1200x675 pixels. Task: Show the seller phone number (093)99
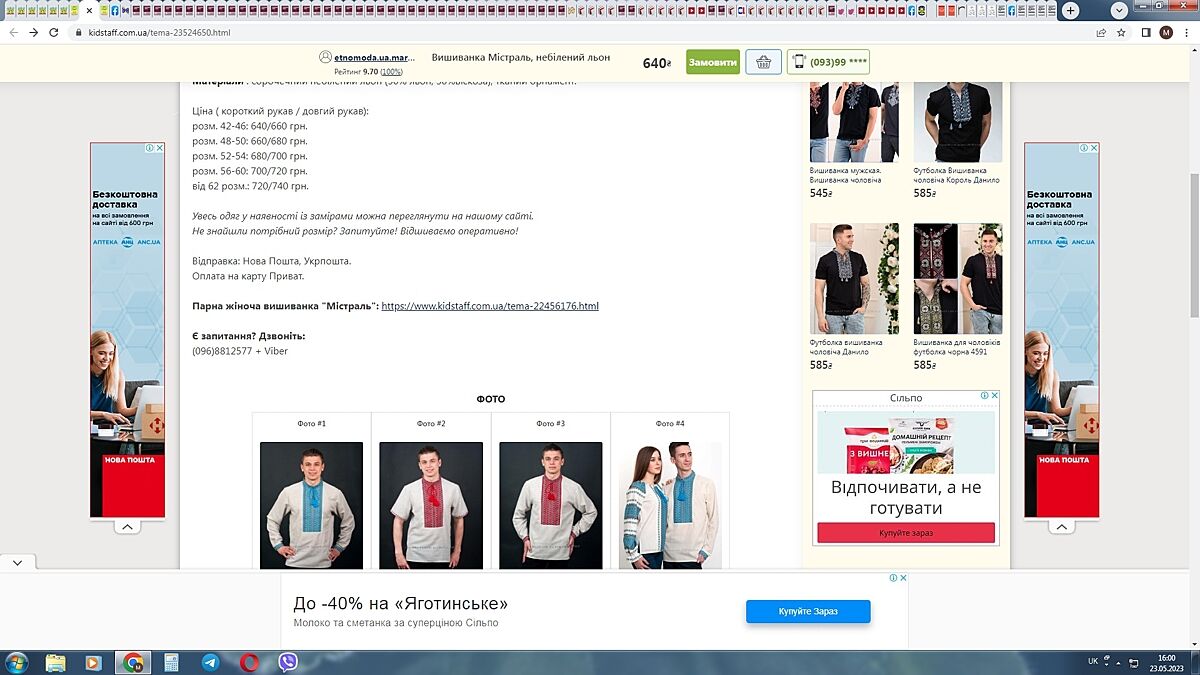pos(828,62)
